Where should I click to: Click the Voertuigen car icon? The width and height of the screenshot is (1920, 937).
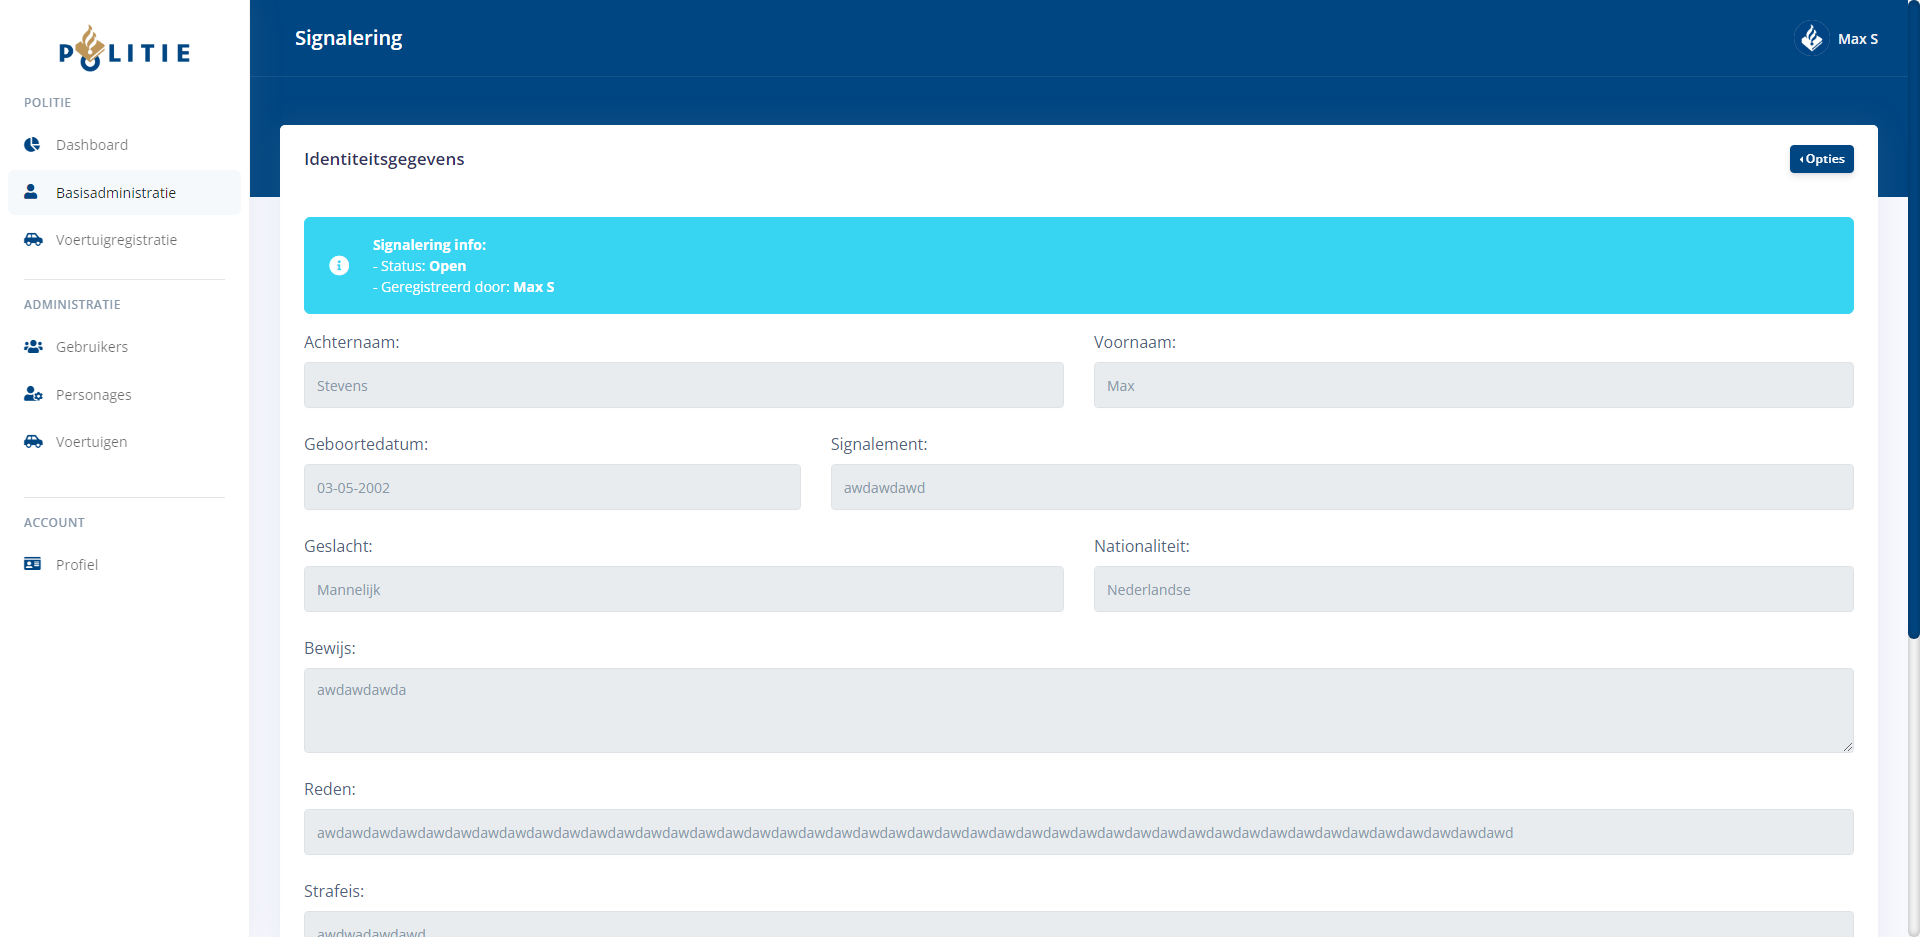33,442
